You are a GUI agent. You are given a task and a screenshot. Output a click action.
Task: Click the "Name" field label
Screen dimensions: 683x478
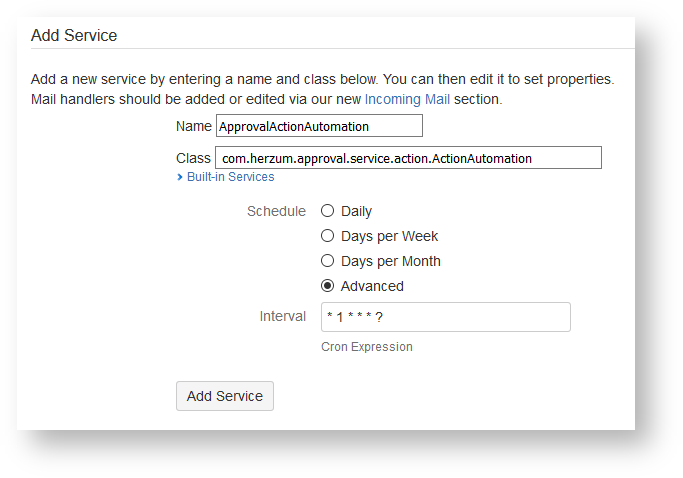click(193, 126)
